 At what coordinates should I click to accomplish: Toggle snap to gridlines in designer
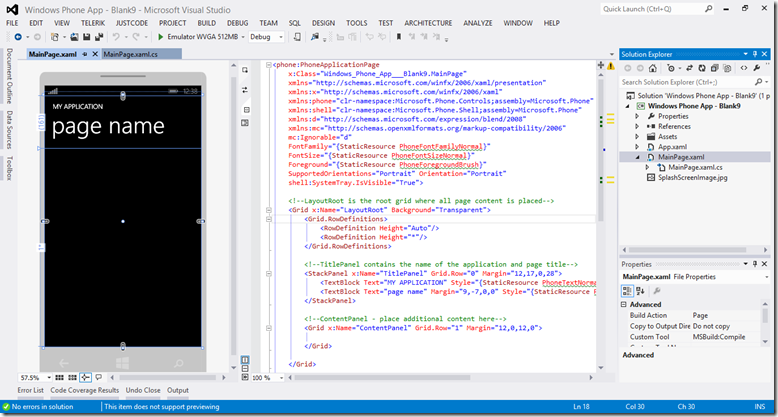[x=72, y=378]
